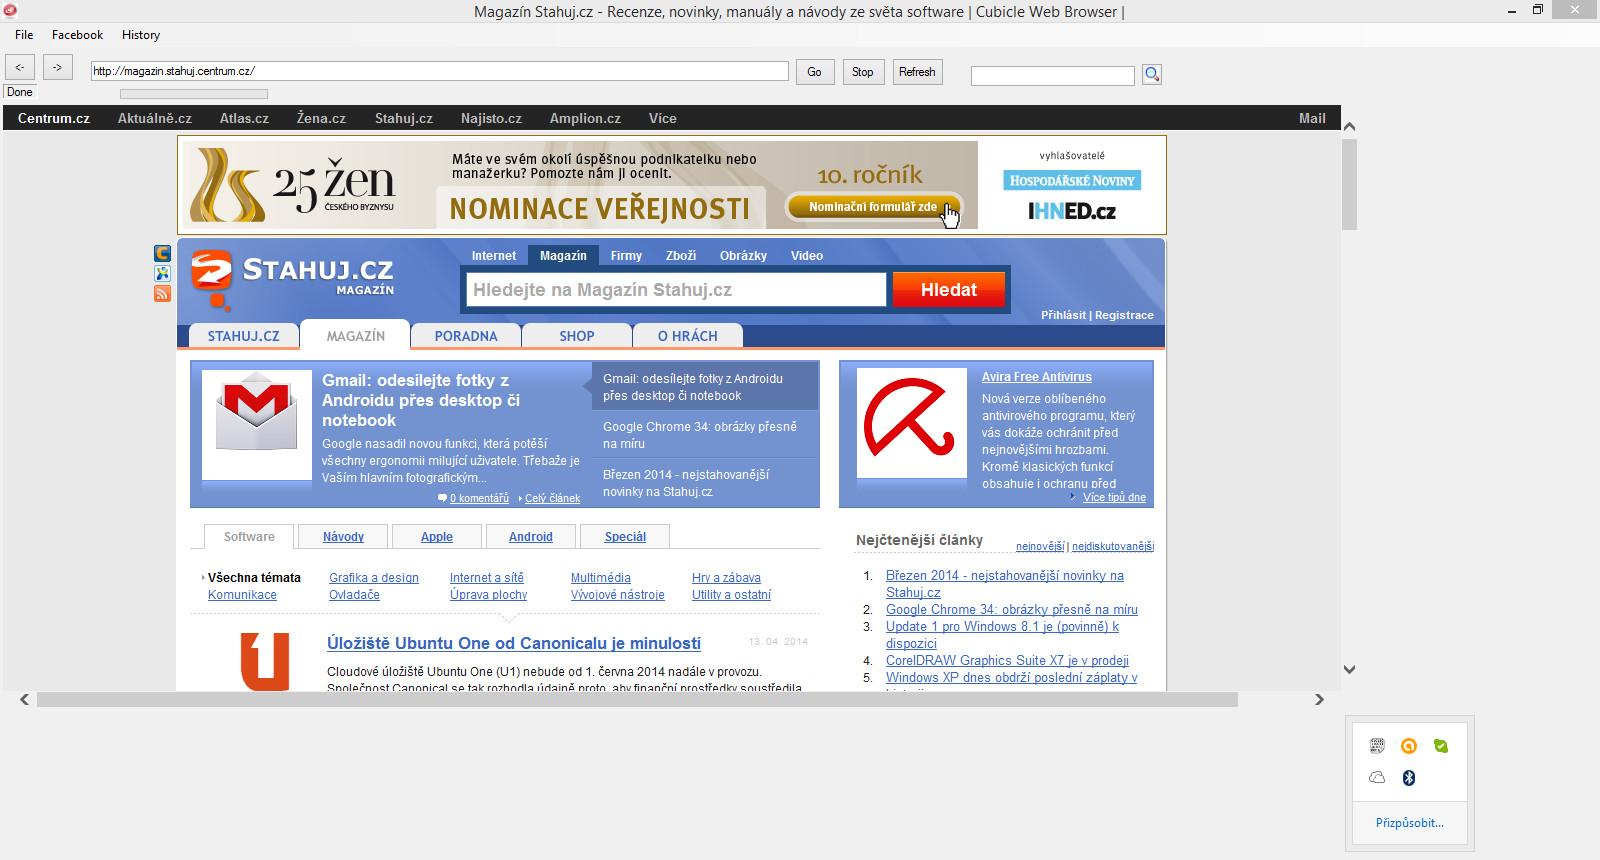
Task: Click the colorful share icon below Centrum icon
Action: click(162, 273)
